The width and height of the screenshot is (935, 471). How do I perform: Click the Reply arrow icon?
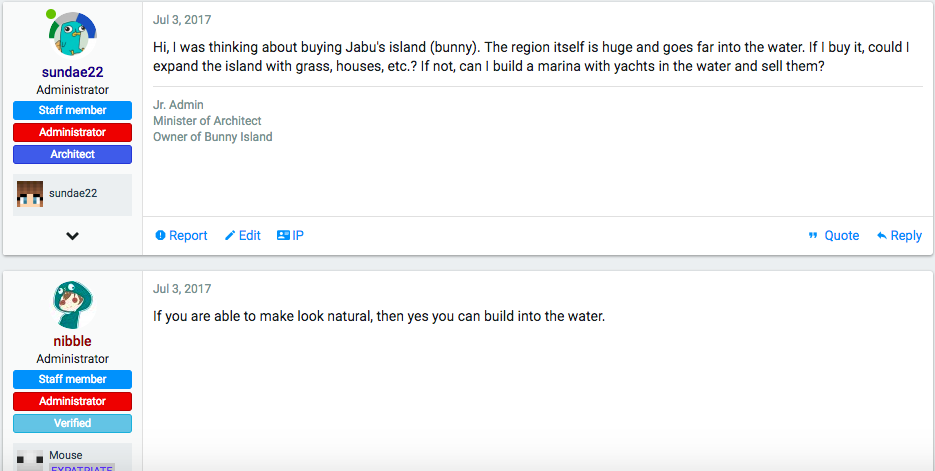tap(881, 236)
